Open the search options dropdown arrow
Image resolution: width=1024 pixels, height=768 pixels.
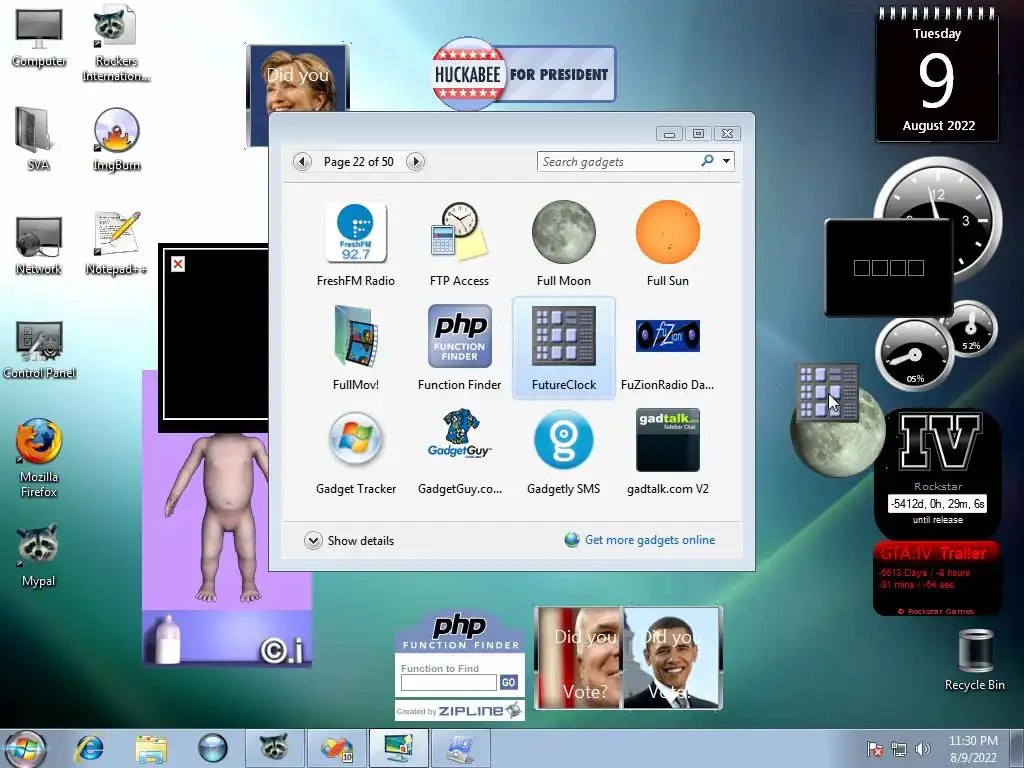click(x=726, y=161)
